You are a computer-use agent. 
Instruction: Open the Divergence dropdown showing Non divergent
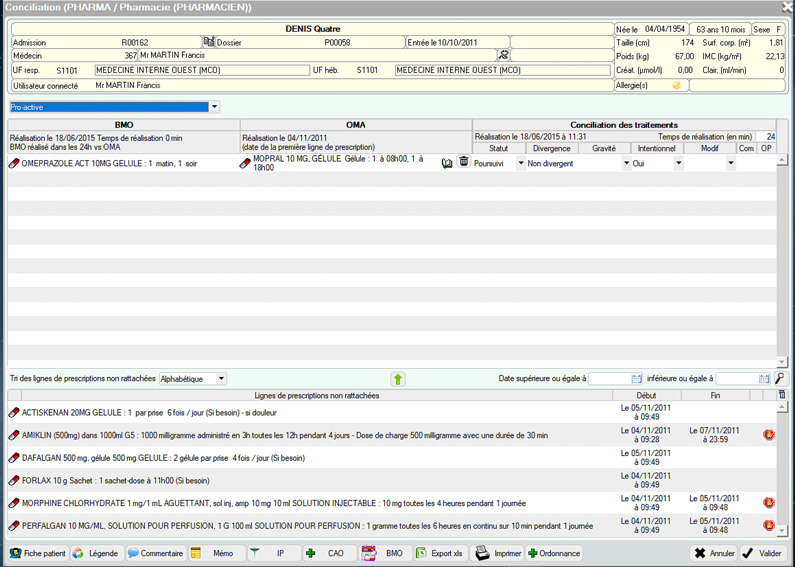(626, 163)
